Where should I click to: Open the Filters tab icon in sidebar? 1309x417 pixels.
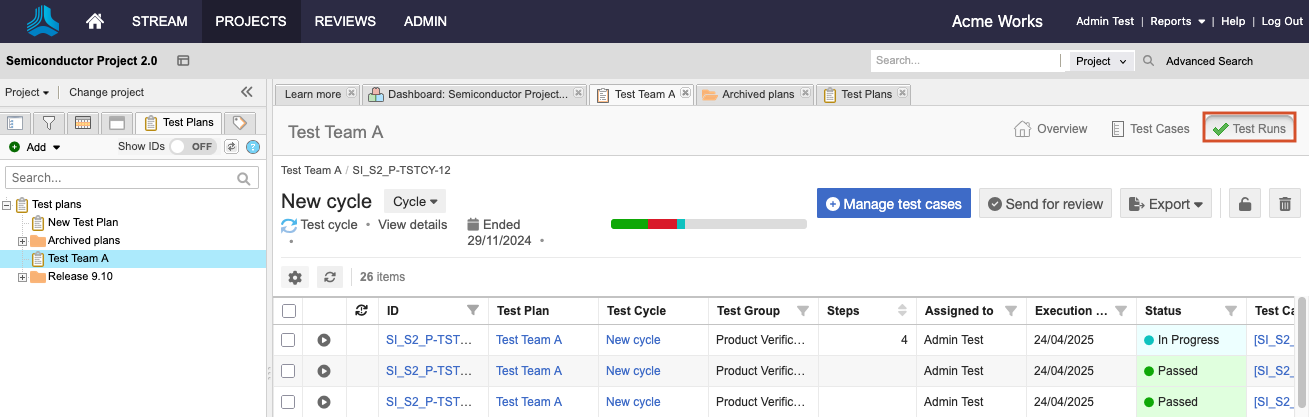coord(47,123)
